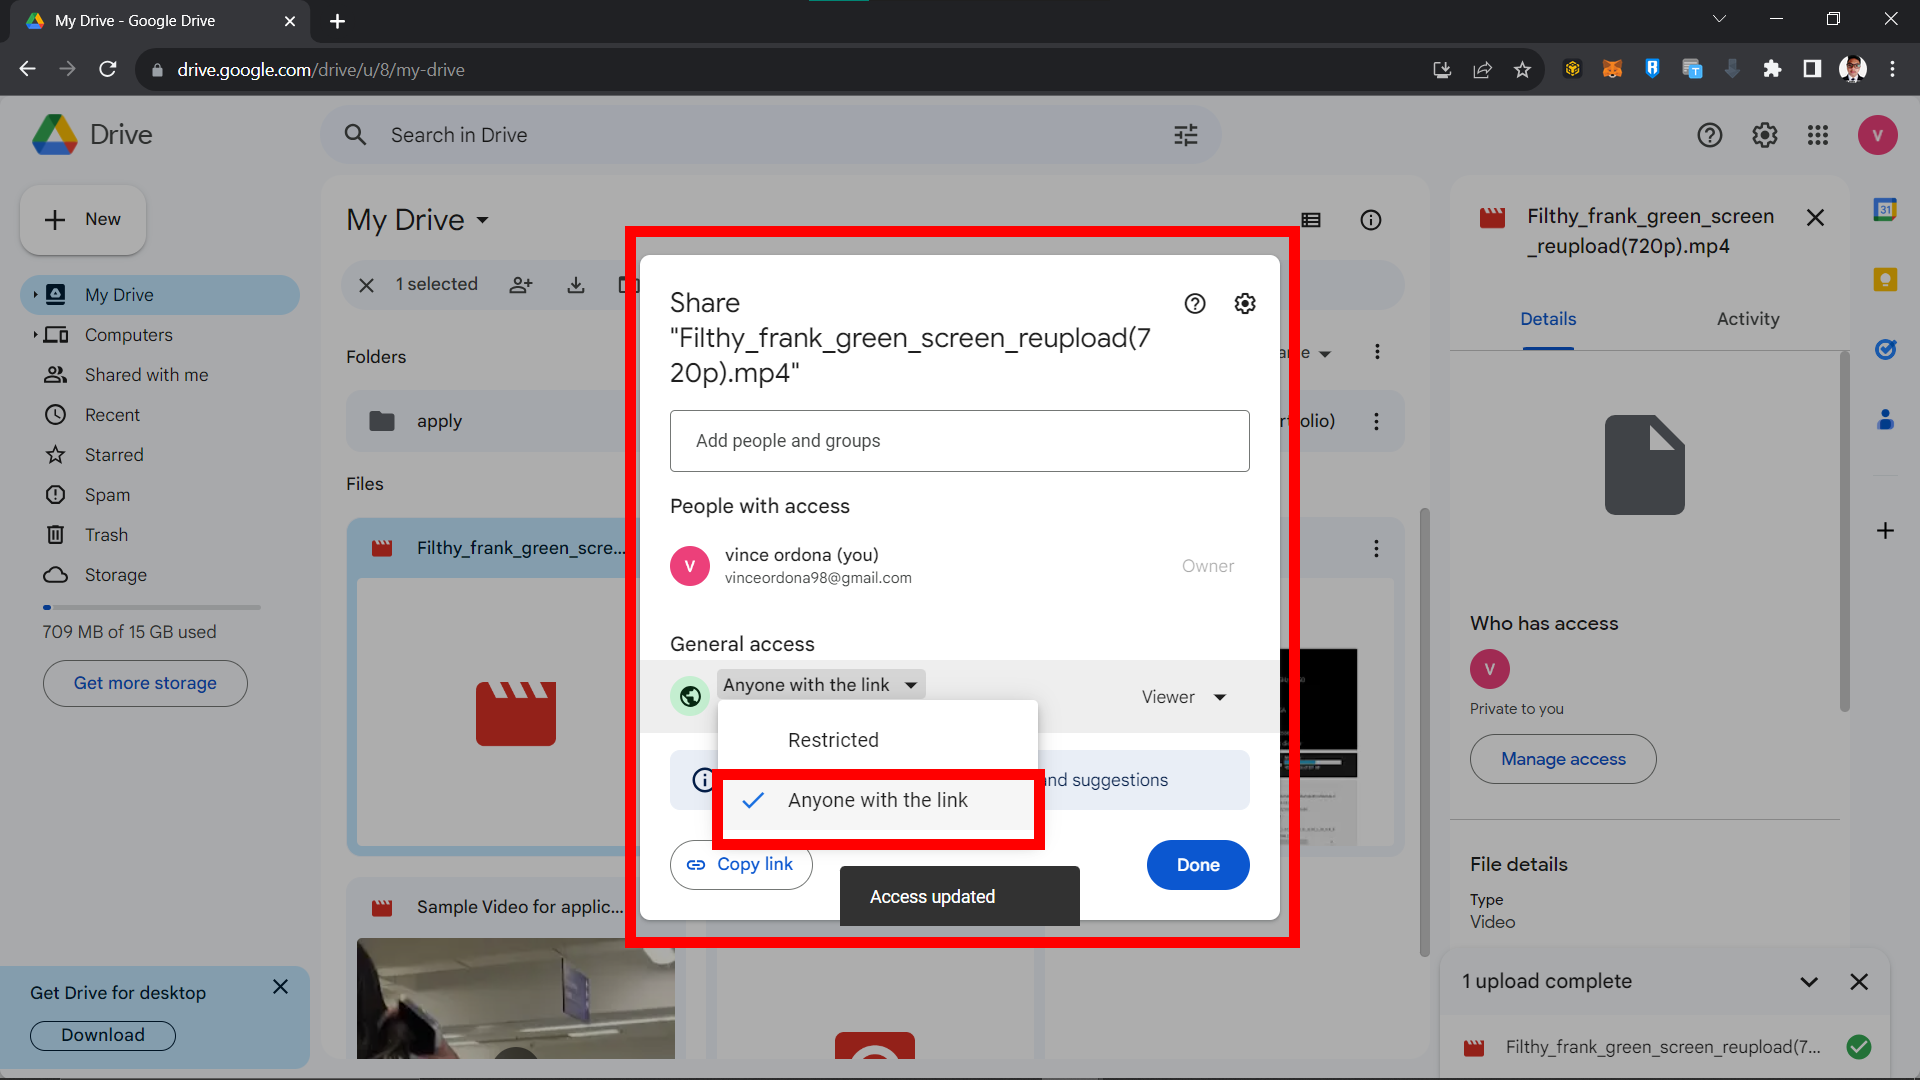Select the Restricted access option
This screenshot has width=1920, height=1080.
click(x=833, y=740)
